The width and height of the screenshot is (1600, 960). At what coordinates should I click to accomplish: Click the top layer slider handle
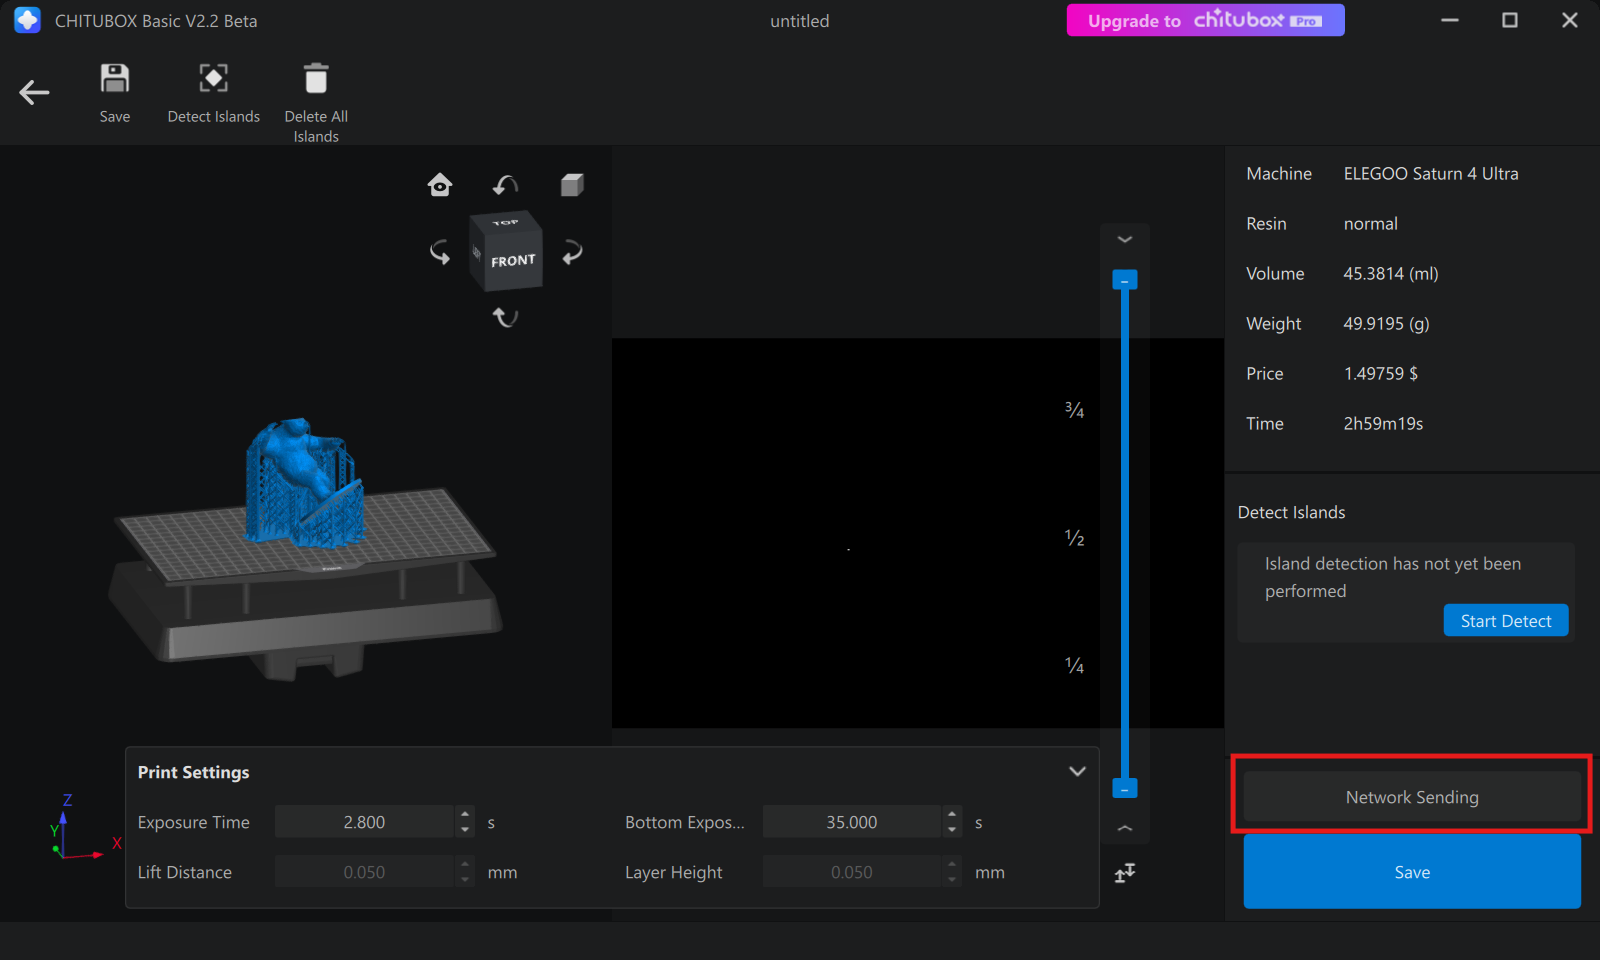tap(1125, 280)
